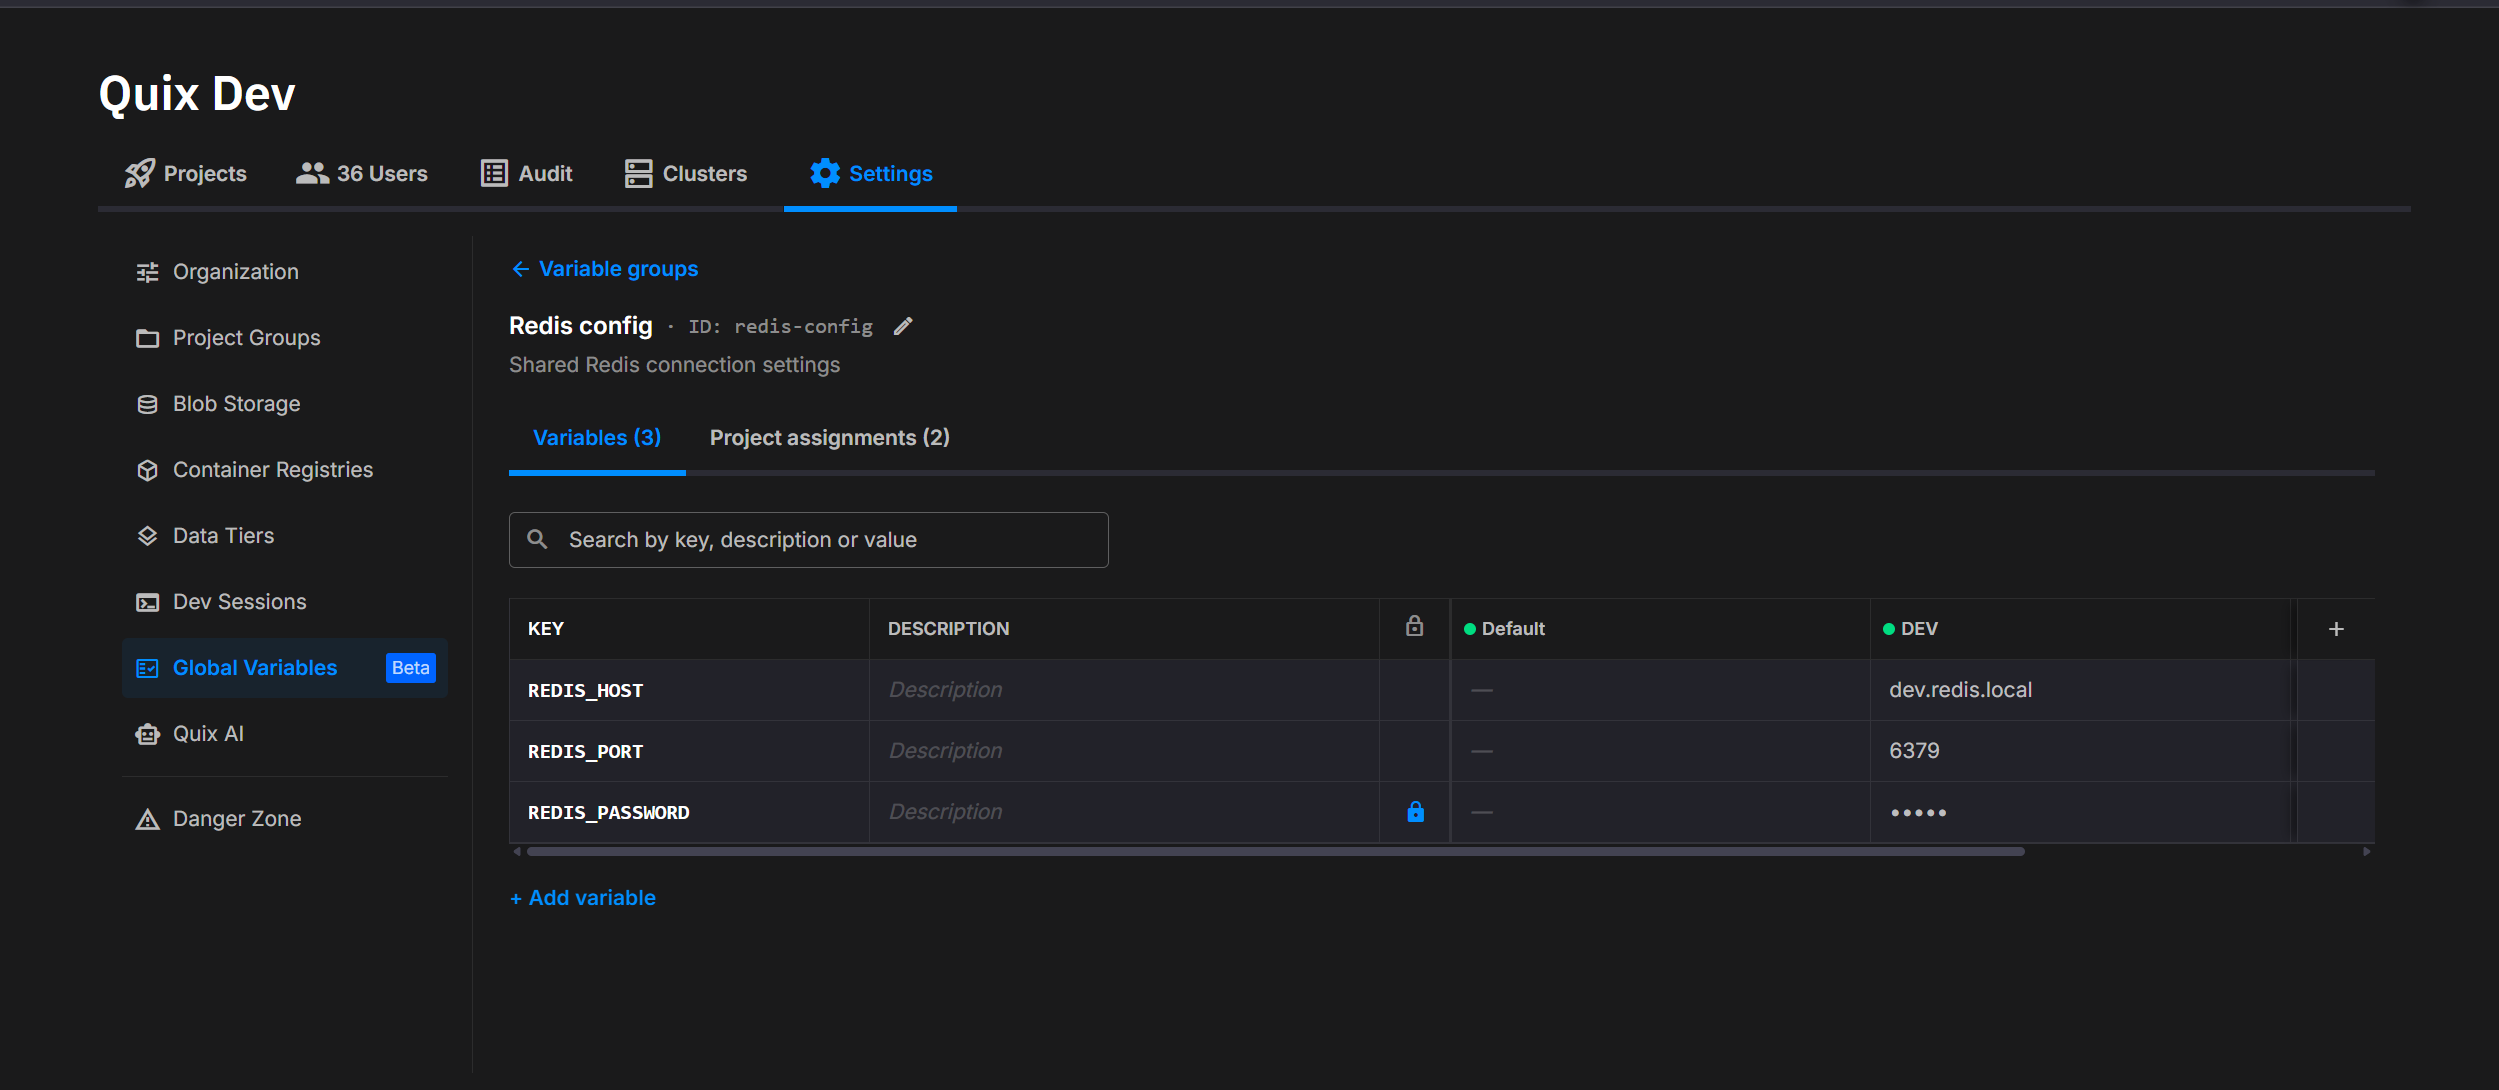Screen dimensions: 2499x1090
Task: Click the Dev Sessions terminal icon
Action: coord(148,602)
